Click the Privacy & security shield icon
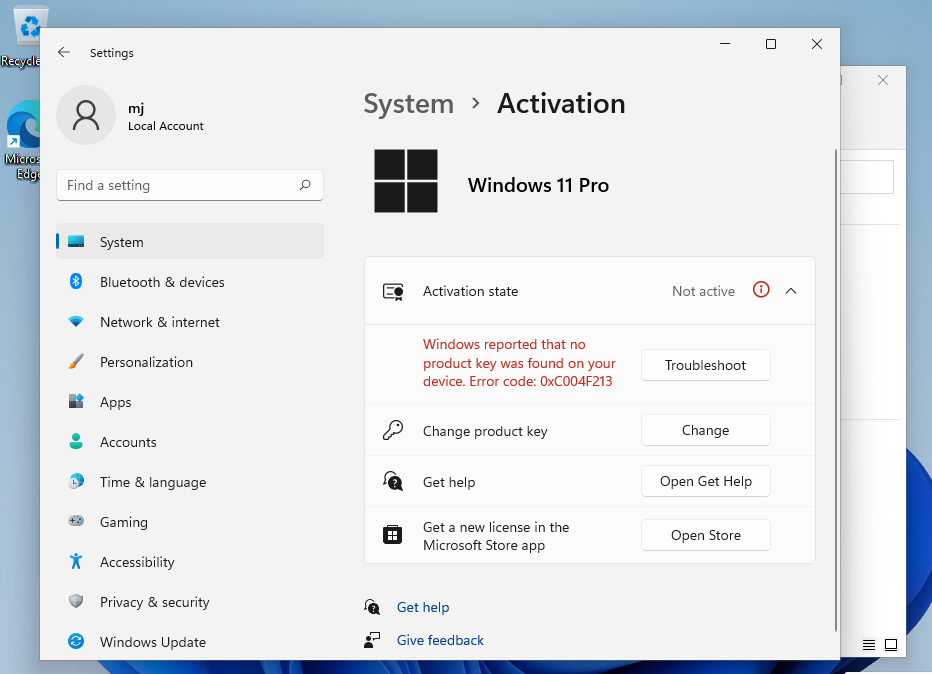The width and height of the screenshot is (932, 674). point(76,601)
